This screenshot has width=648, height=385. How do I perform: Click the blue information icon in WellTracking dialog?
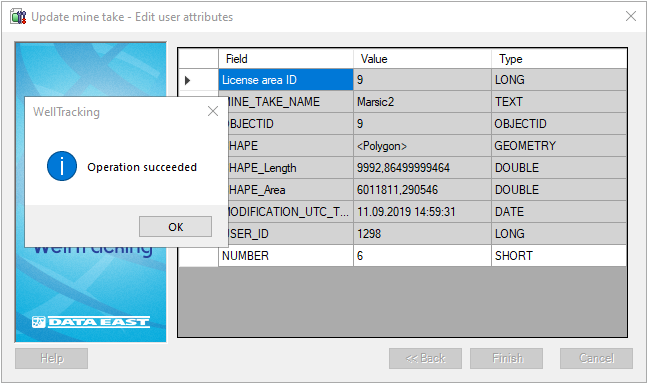tap(62, 166)
